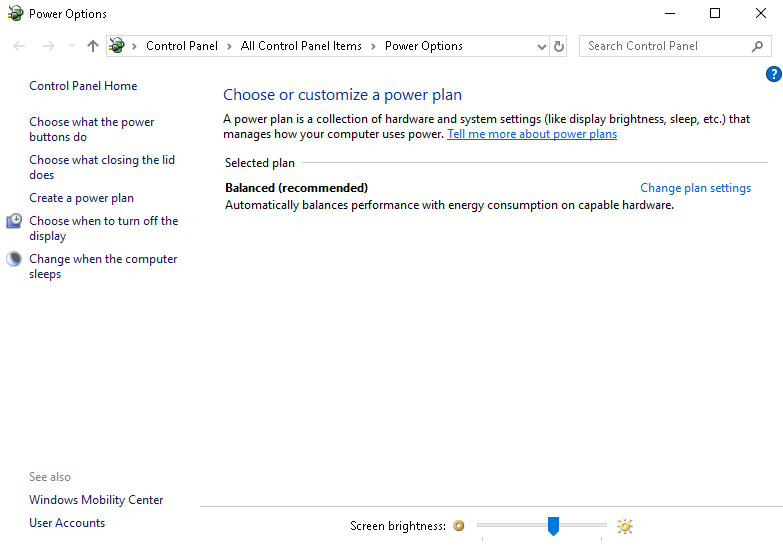
Task: Focus the Search Control Panel field
Action: (675, 46)
